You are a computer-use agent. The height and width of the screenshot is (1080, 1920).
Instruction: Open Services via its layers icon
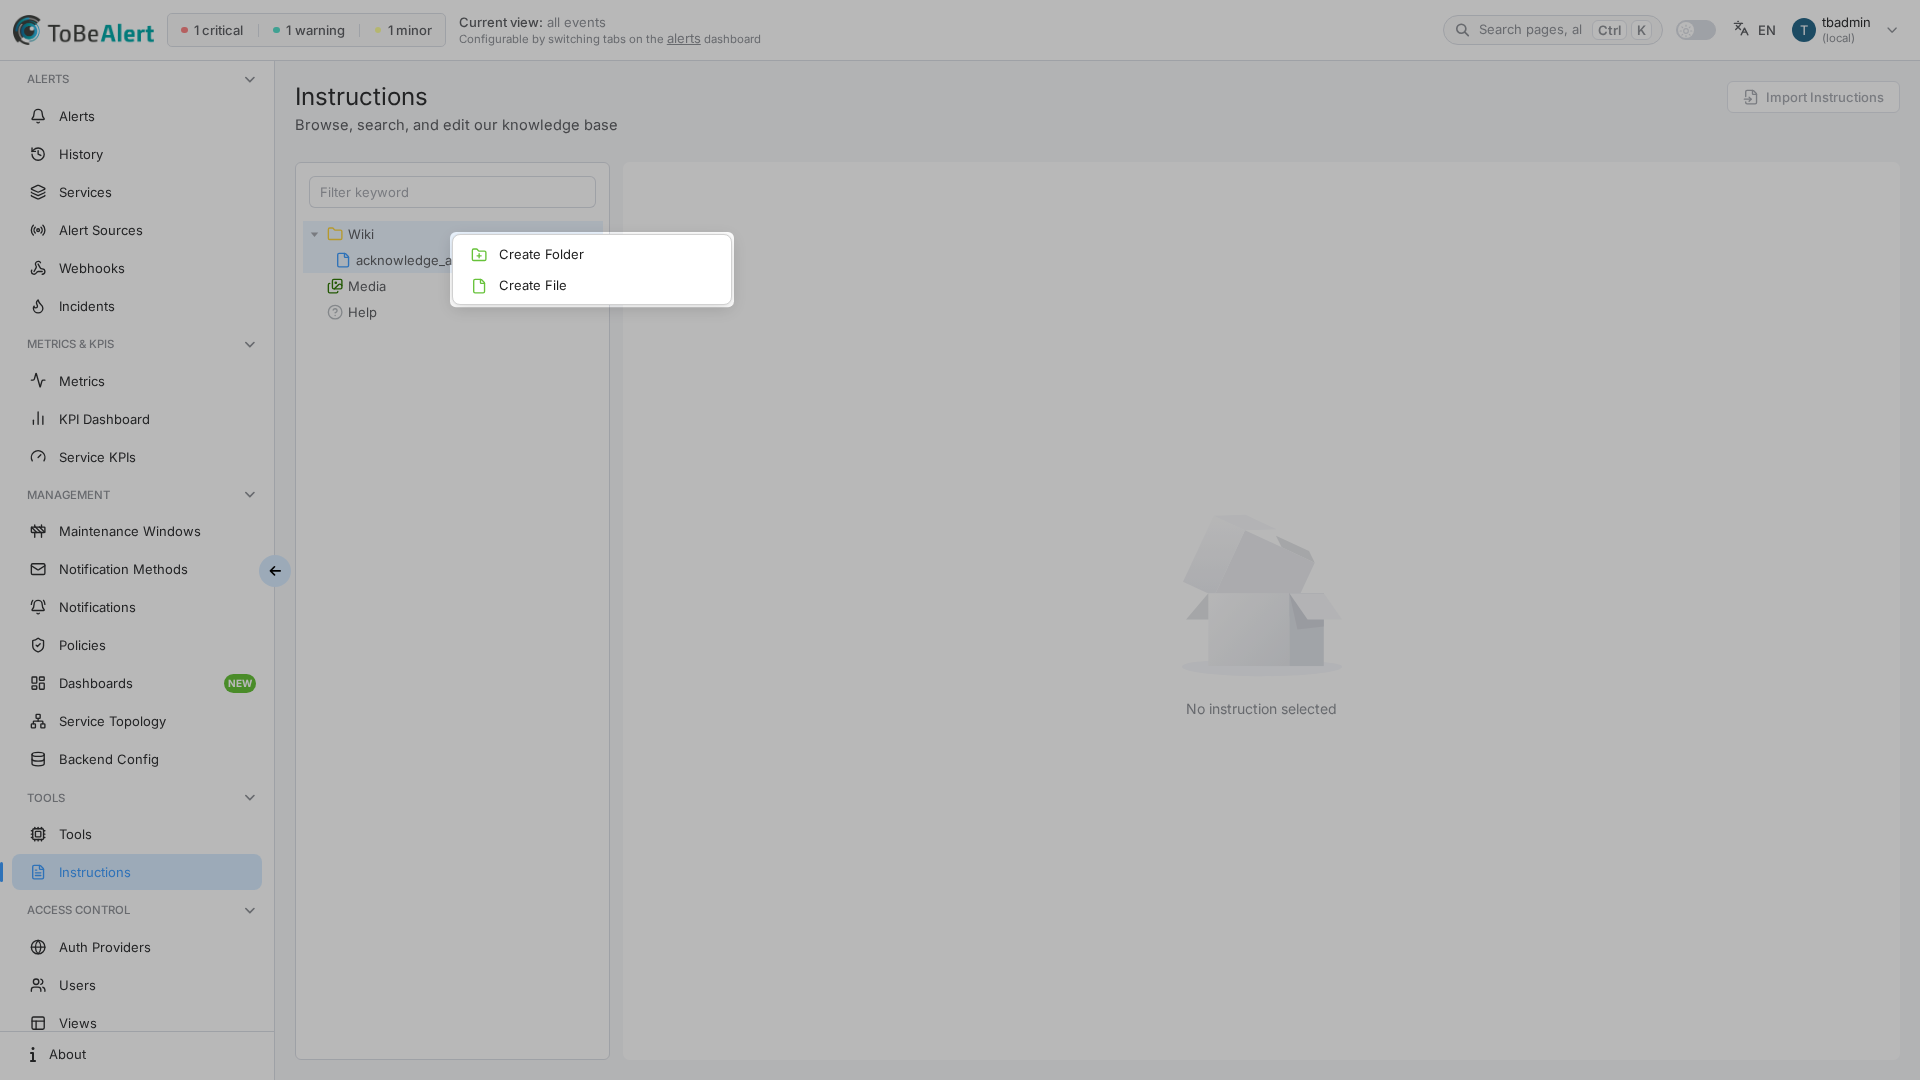click(38, 192)
